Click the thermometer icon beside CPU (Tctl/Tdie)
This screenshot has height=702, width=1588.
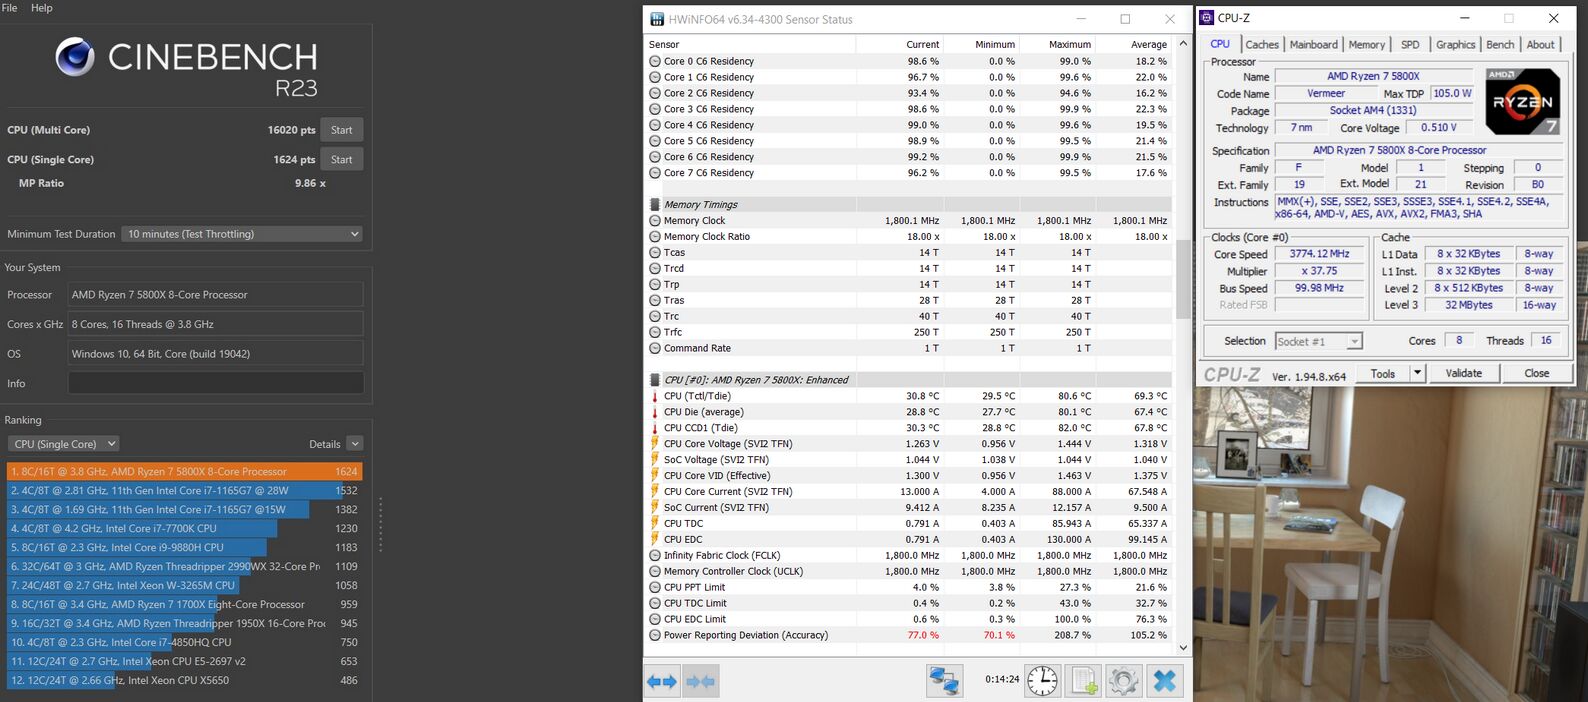[655, 396]
